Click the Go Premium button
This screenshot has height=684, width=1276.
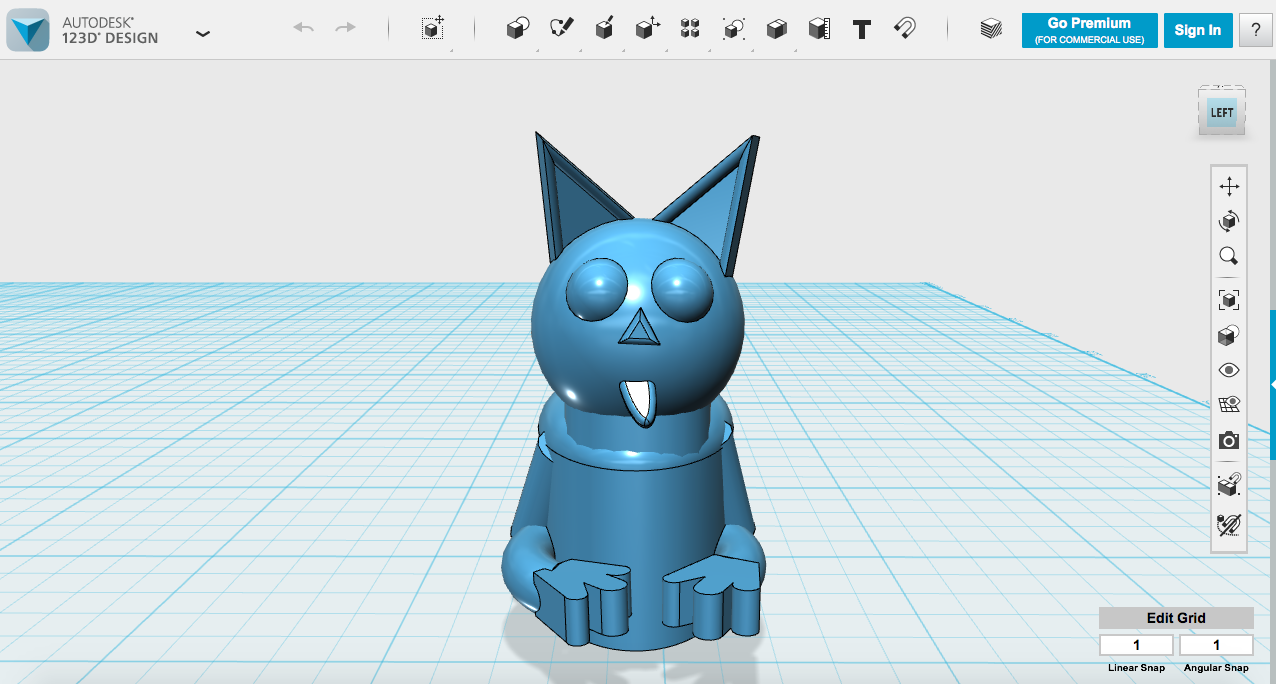click(1089, 30)
